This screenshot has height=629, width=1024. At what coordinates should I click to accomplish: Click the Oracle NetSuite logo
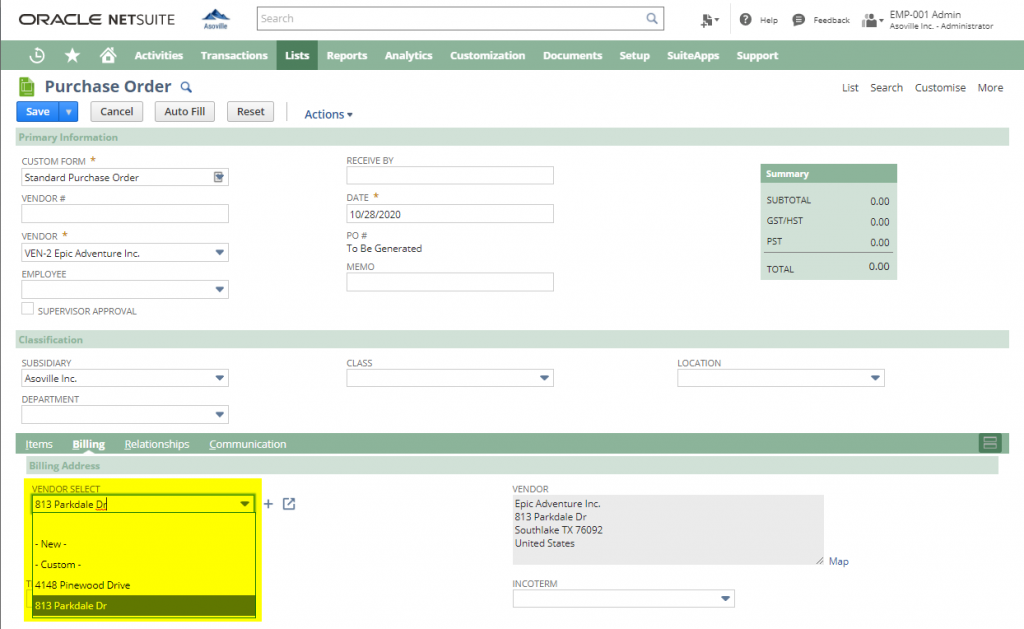pos(97,19)
